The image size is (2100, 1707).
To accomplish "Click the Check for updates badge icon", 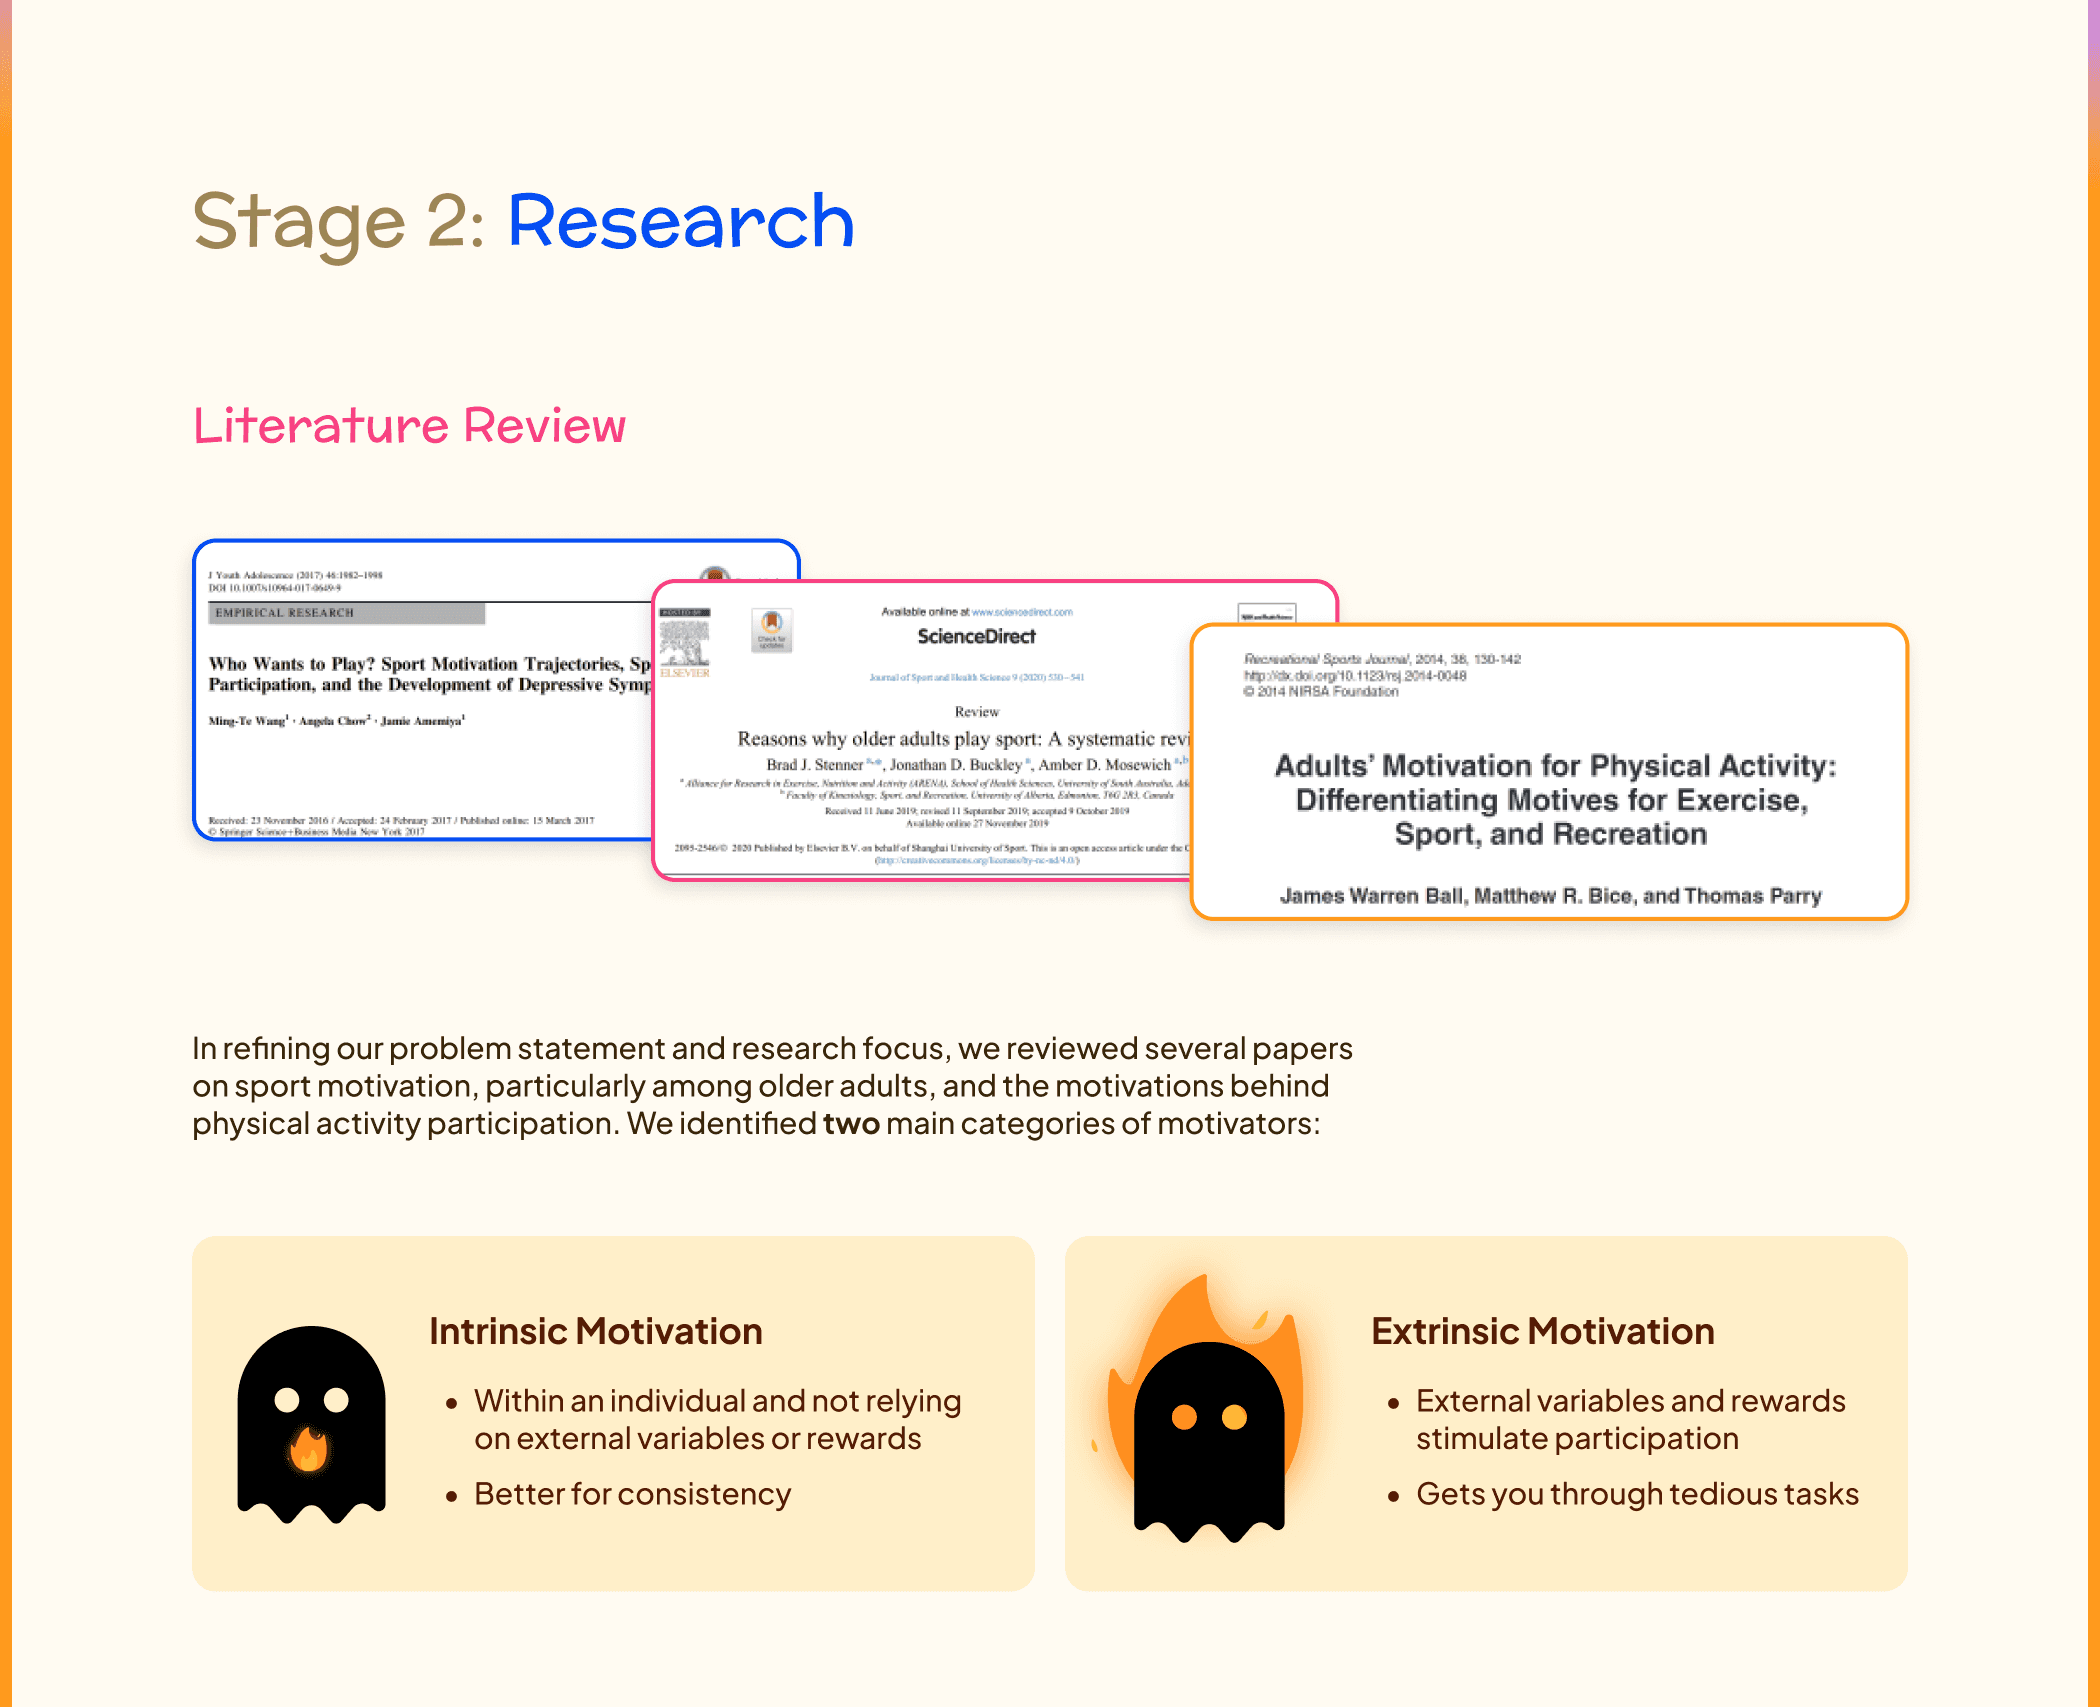I will tap(772, 630).
